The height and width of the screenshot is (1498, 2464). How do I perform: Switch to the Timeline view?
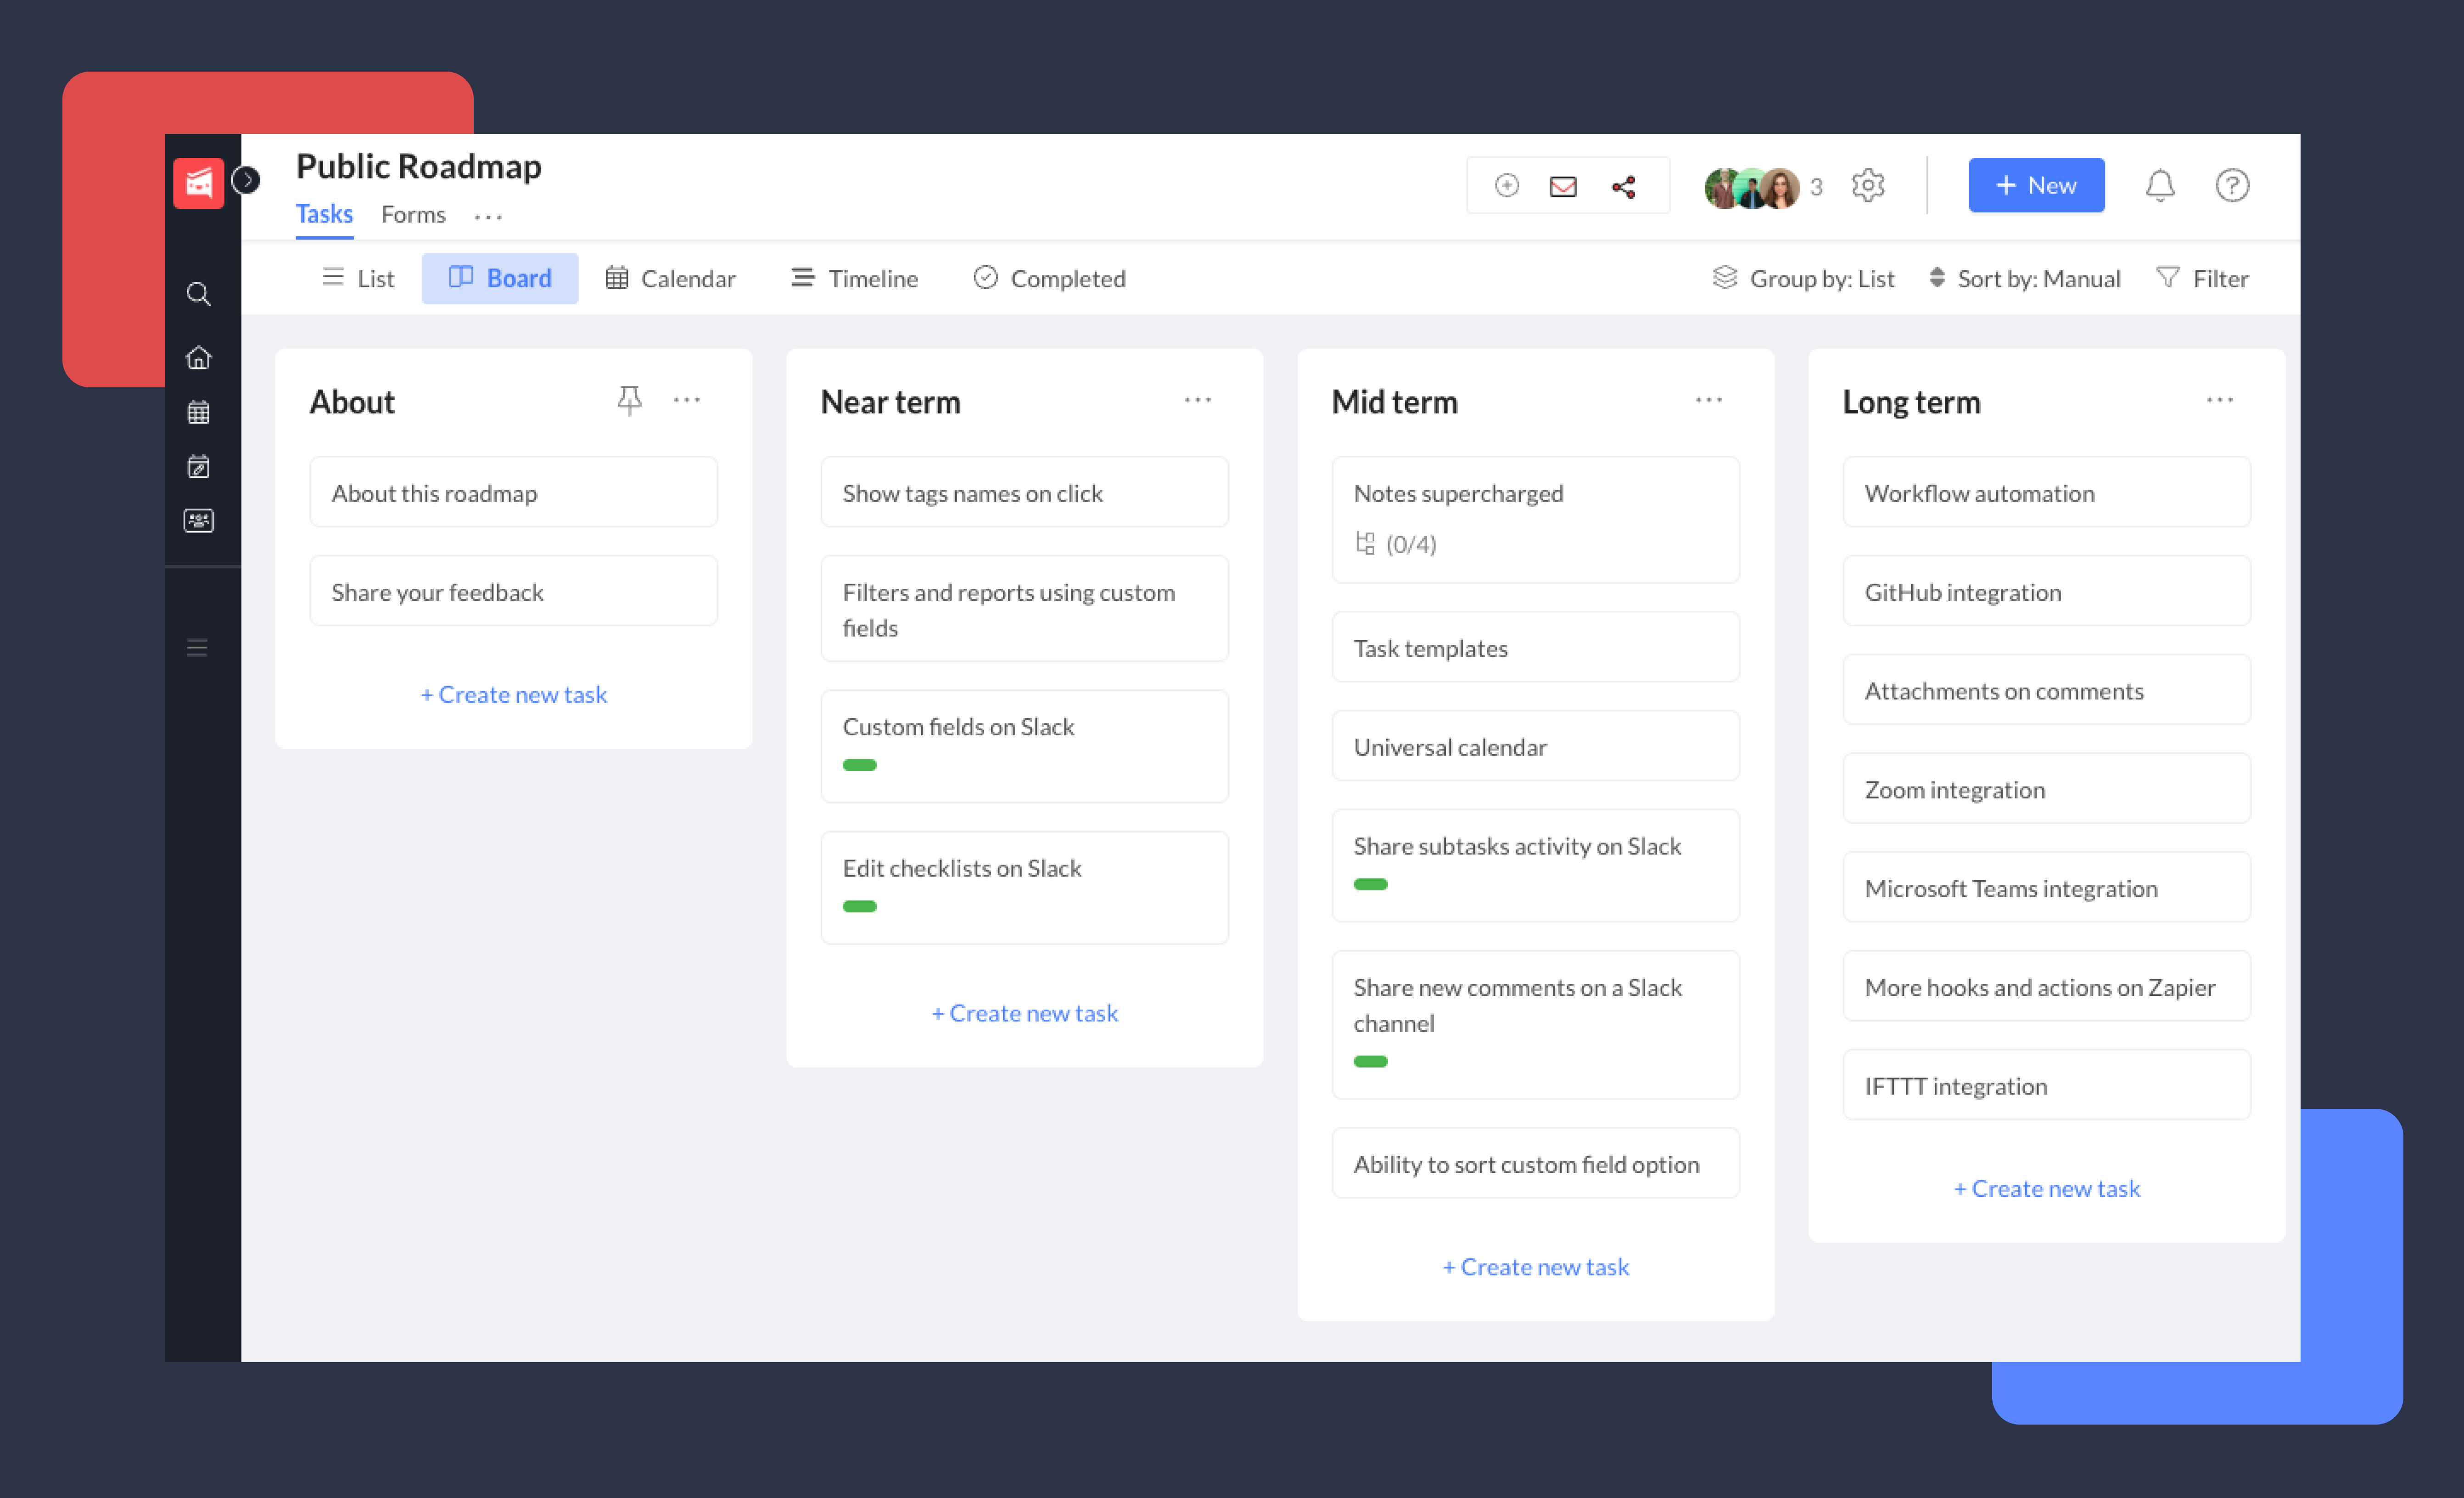pos(853,278)
